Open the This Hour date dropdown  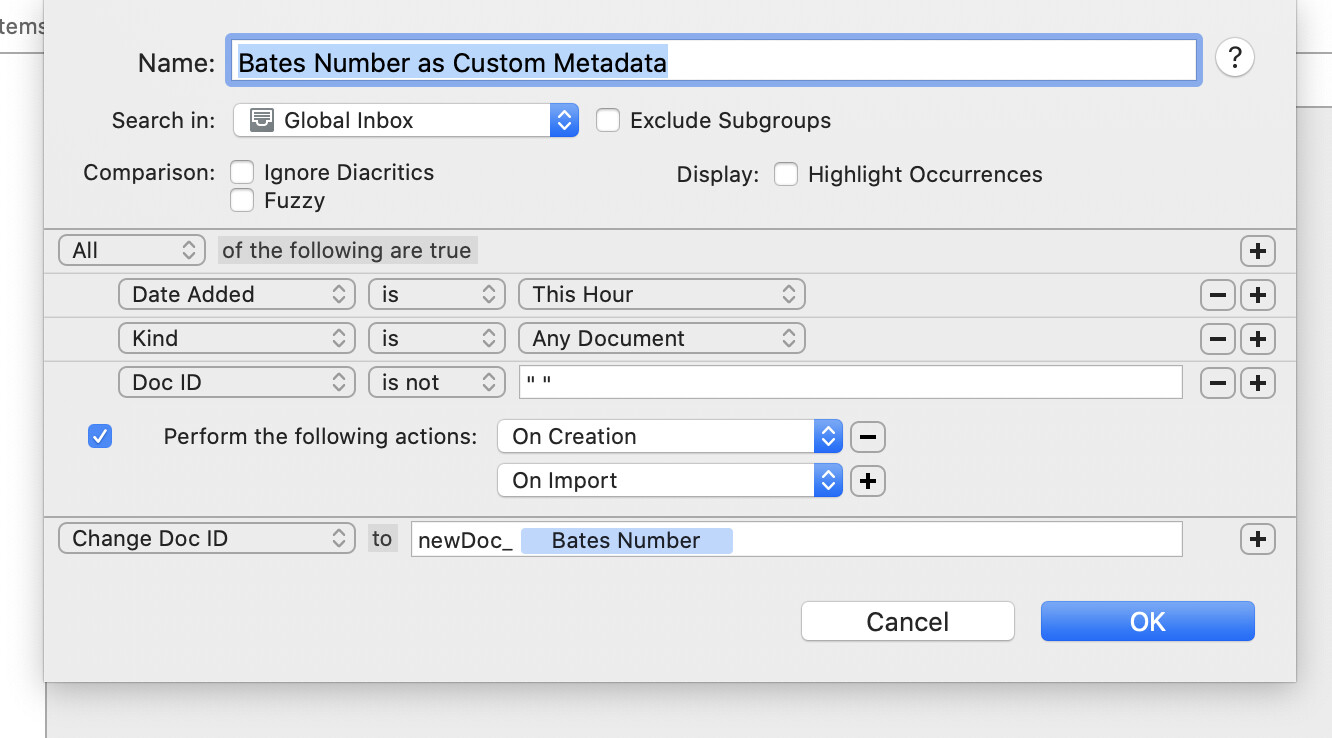click(x=661, y=295)
